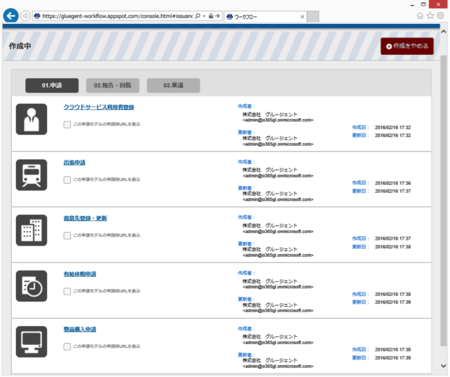Viewport: 450px width, 377px height.
Task: Select the 01.申請 category tab
Action: click(52, 85)
